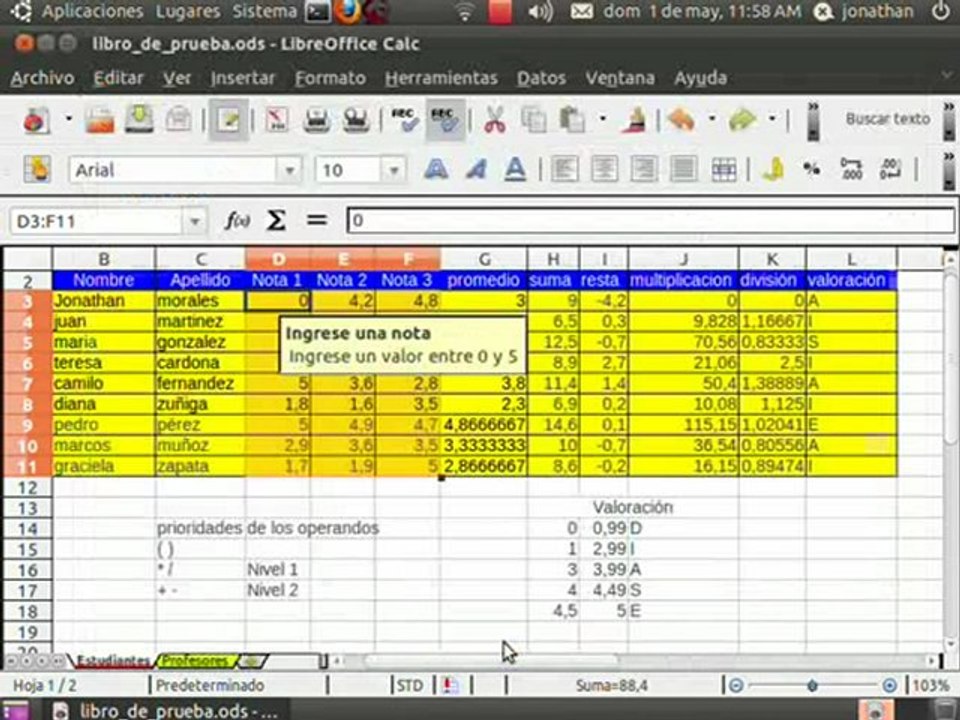The height and width of the screenshot is (720, 960).
Task: Create a new document with New icon
Action: point(37,120)
